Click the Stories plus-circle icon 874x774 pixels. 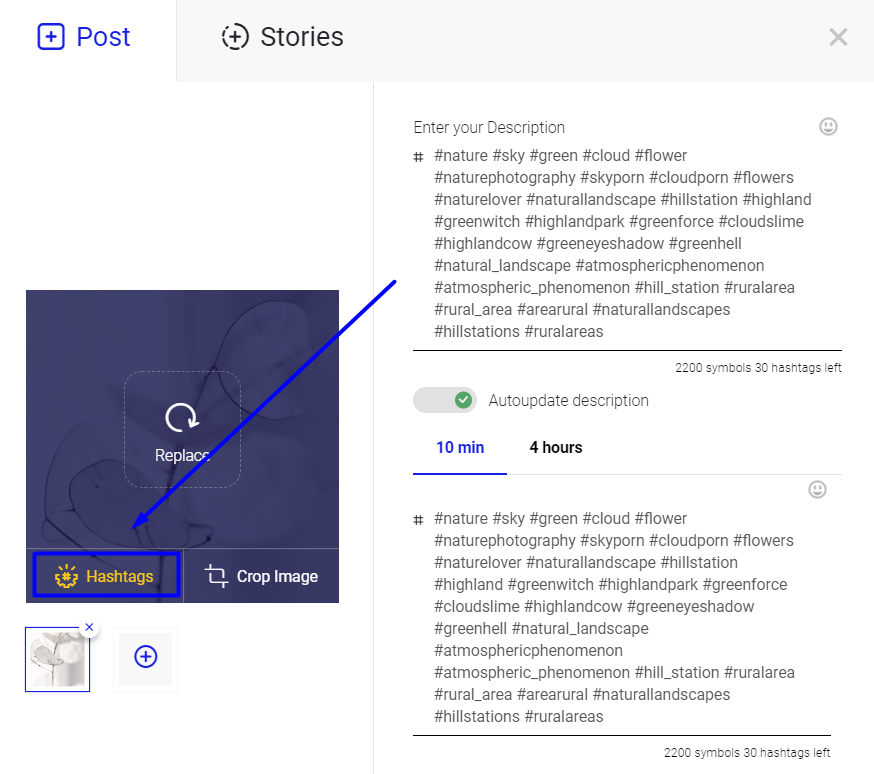tap(234, 37)
